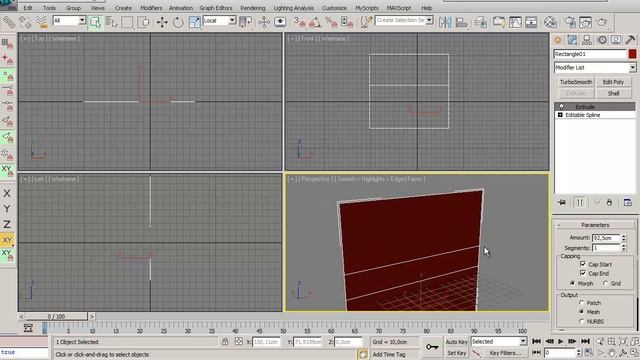Open Edit Named Selection Sets
640x360 pixels.
pyautogui.click(x=366, y=22)
